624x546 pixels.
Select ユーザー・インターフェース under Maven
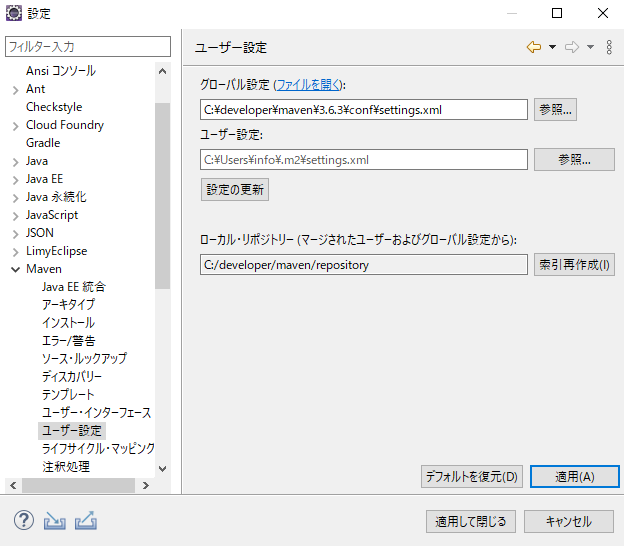[x=97, y=413]
